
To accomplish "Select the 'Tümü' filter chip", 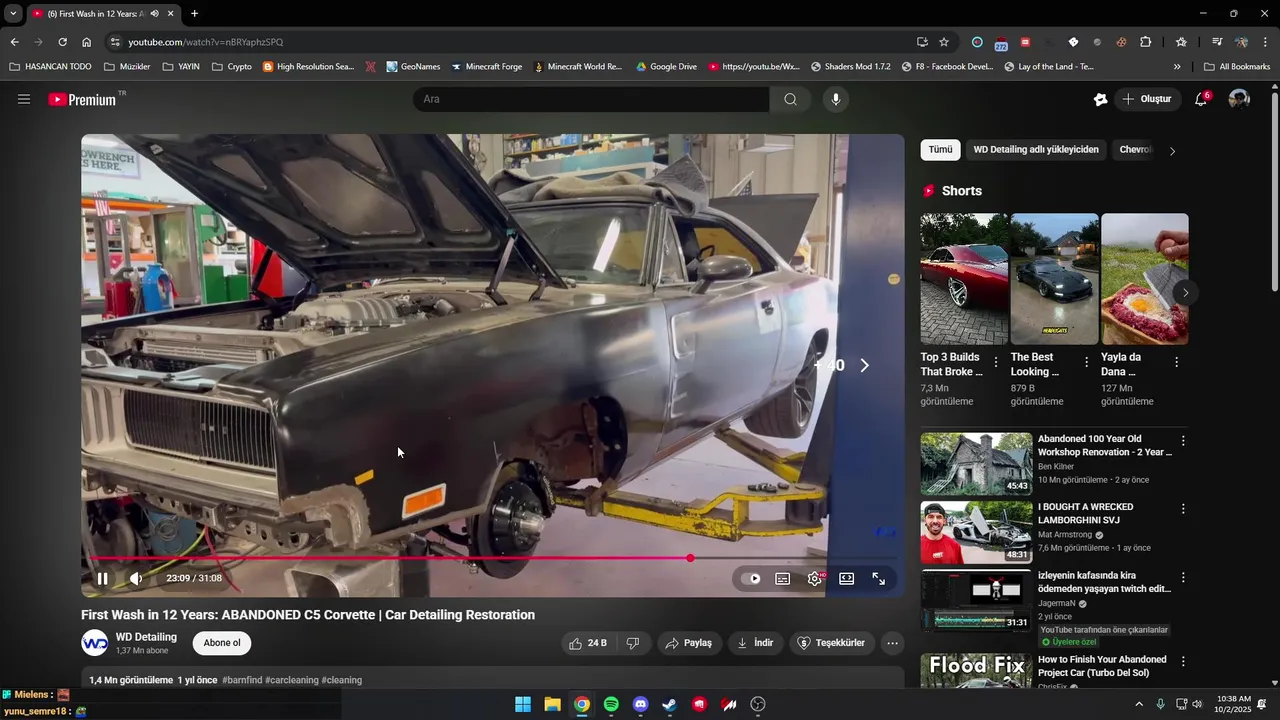I will click(x=940, y=150).
